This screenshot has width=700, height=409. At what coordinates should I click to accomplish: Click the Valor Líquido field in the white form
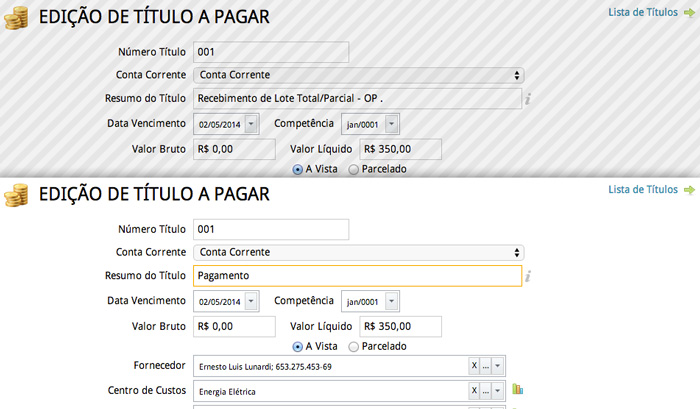[x=401, y=326]
